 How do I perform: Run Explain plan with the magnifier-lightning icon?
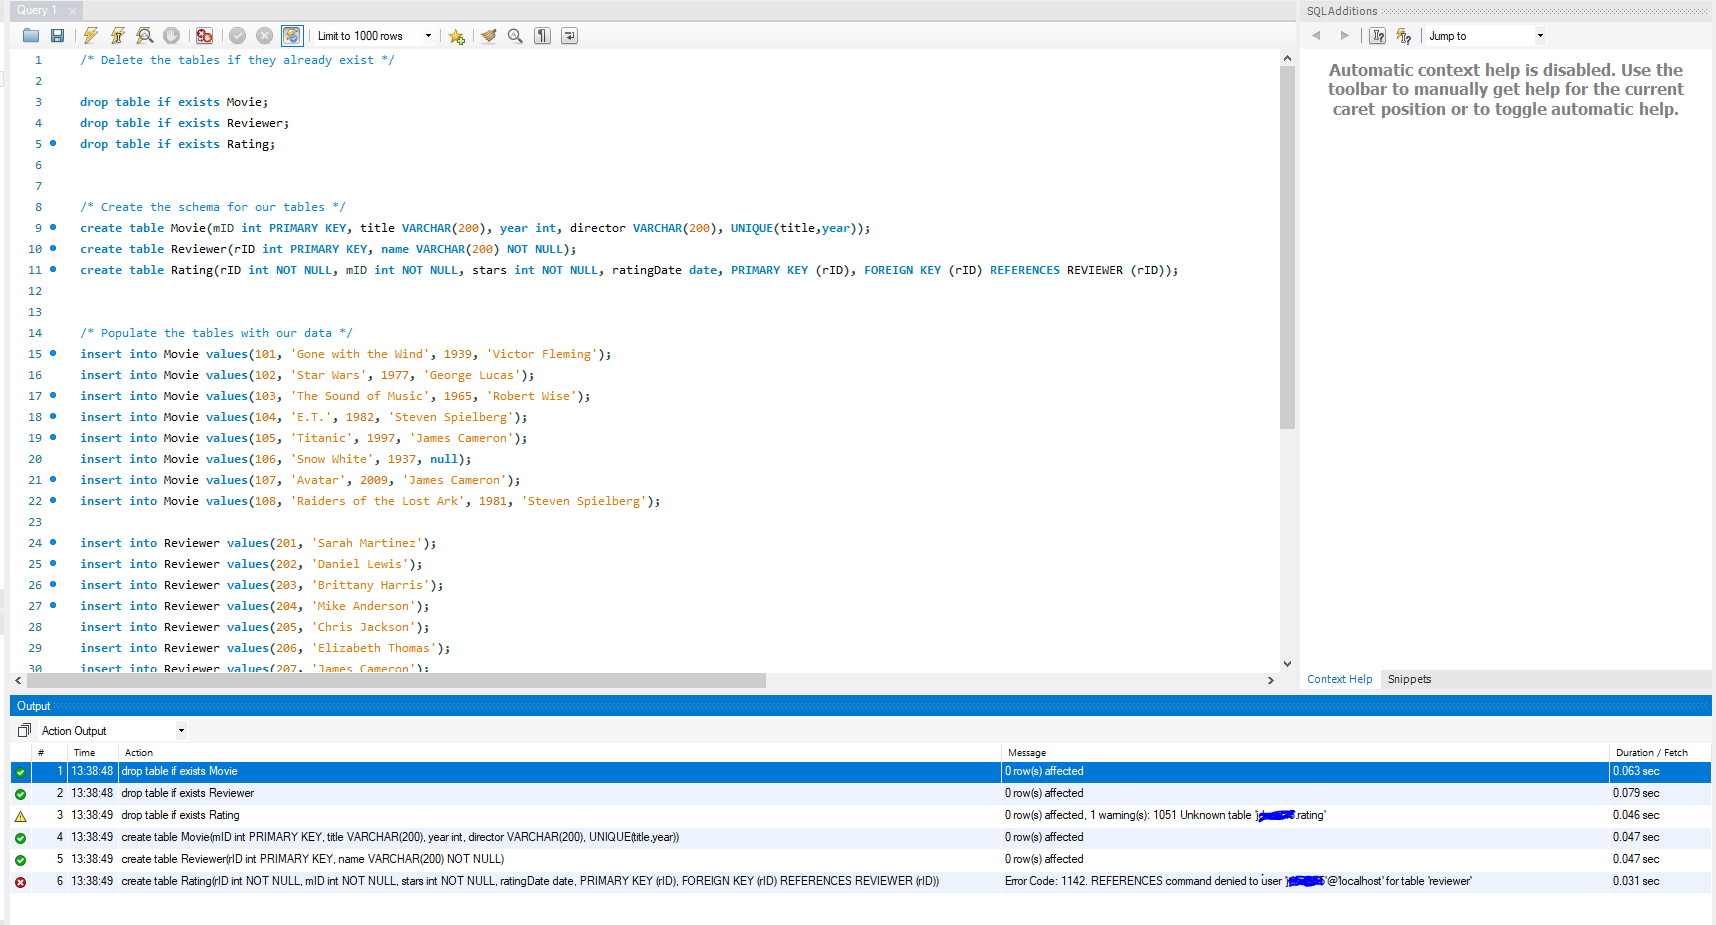(x=145, y=36)
